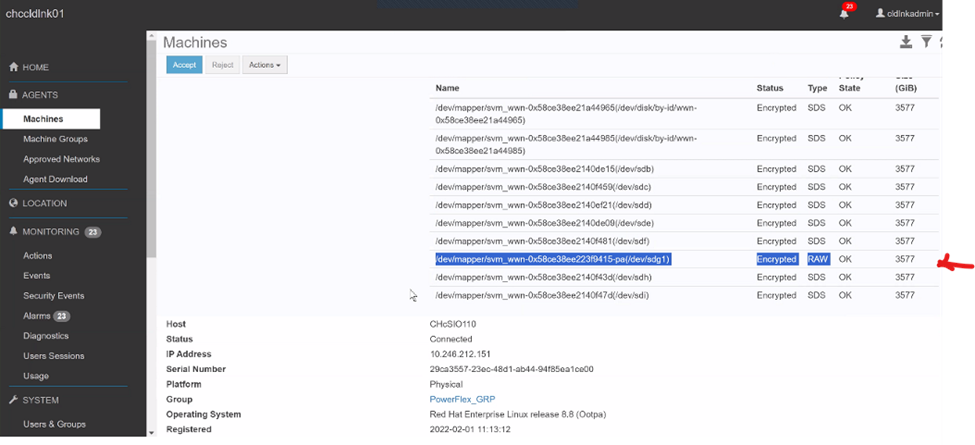Click the registered date 2022-02-01 11:13:12
The width and height of the screenshot is (975, 445).
470,429
